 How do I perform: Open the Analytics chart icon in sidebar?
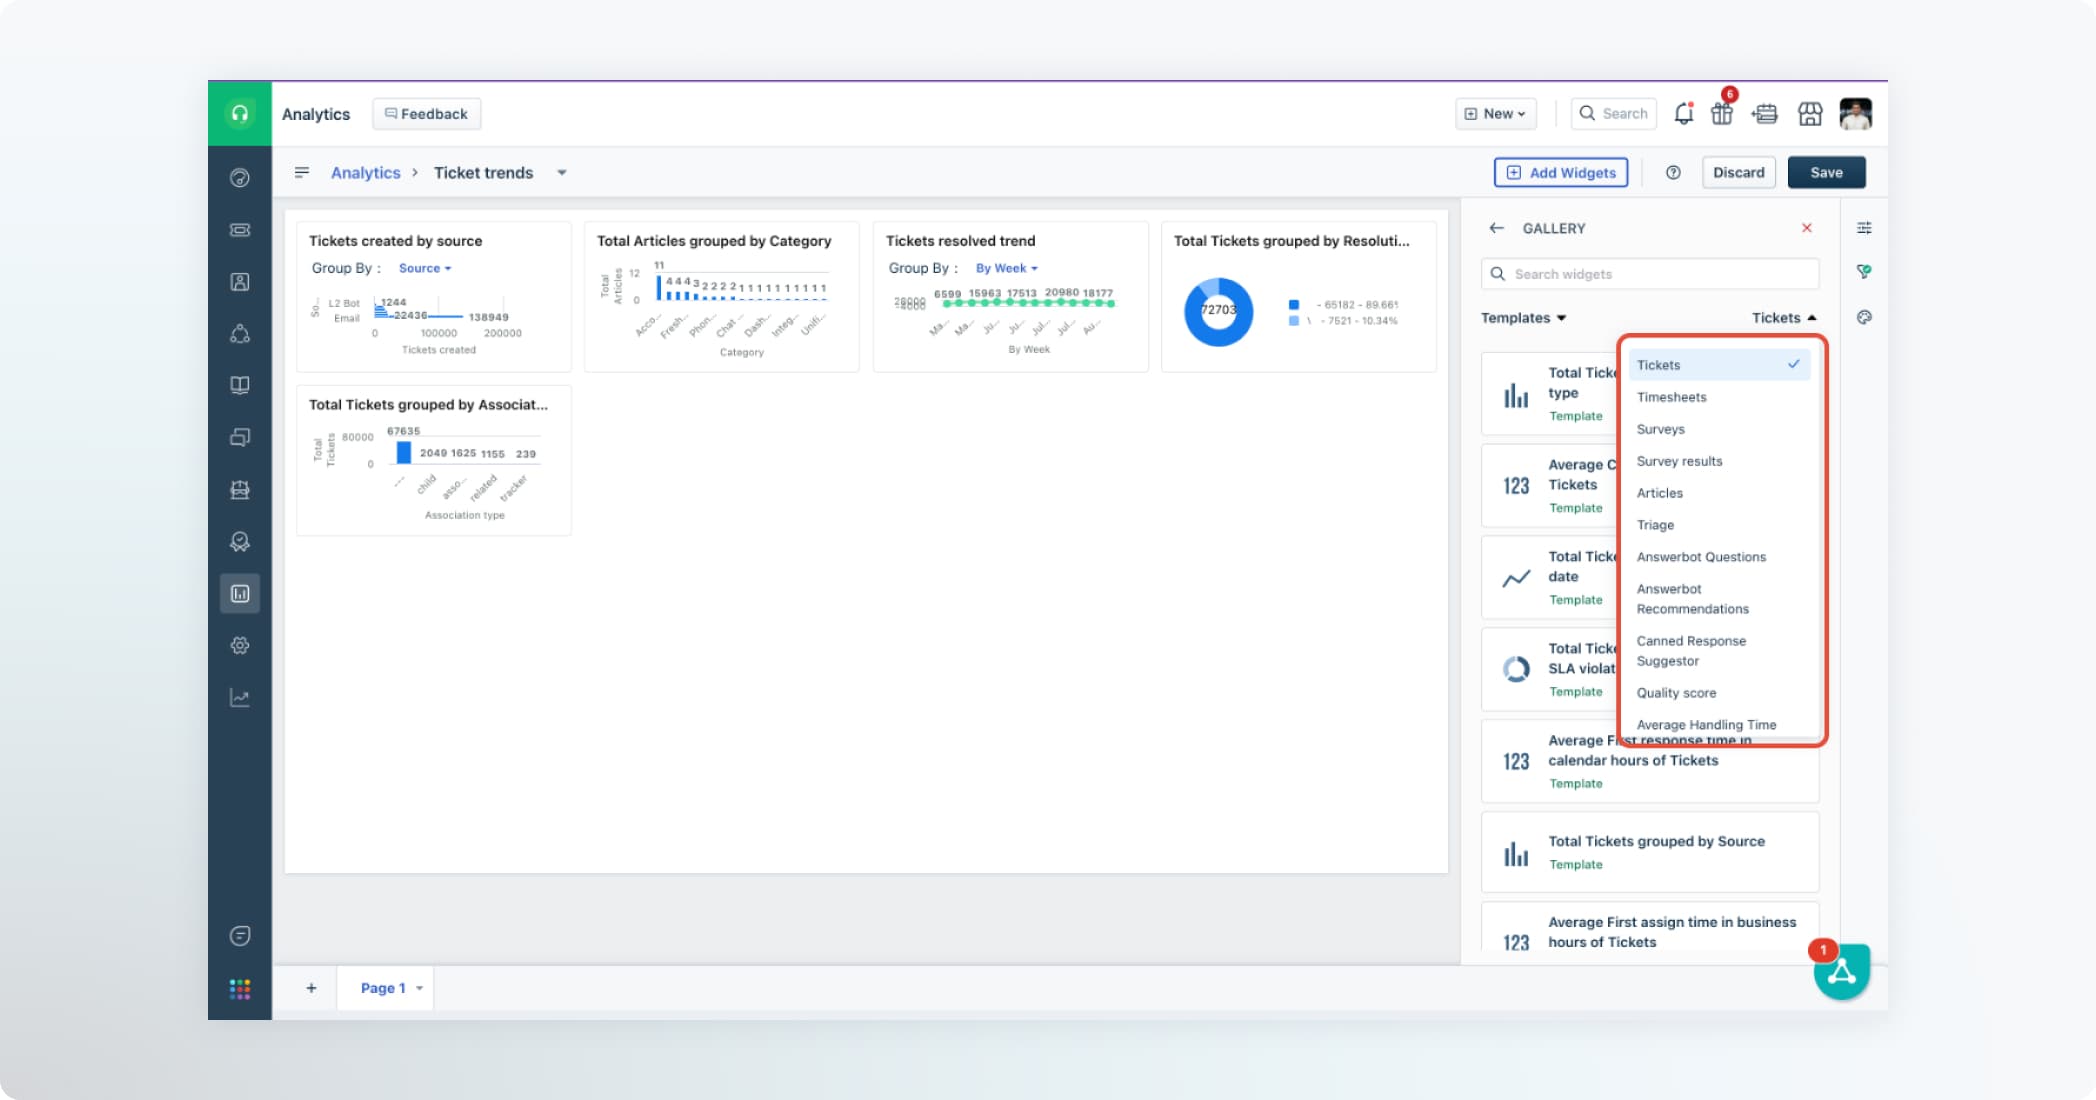240,594
